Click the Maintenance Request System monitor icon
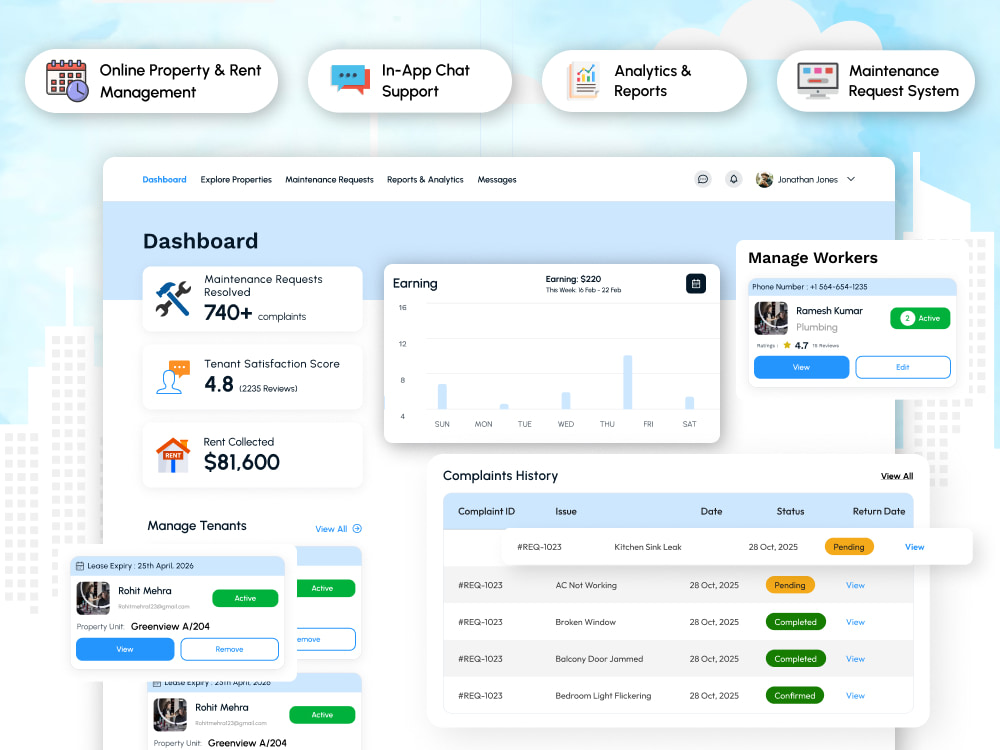1000x750 pixels. 818,80
